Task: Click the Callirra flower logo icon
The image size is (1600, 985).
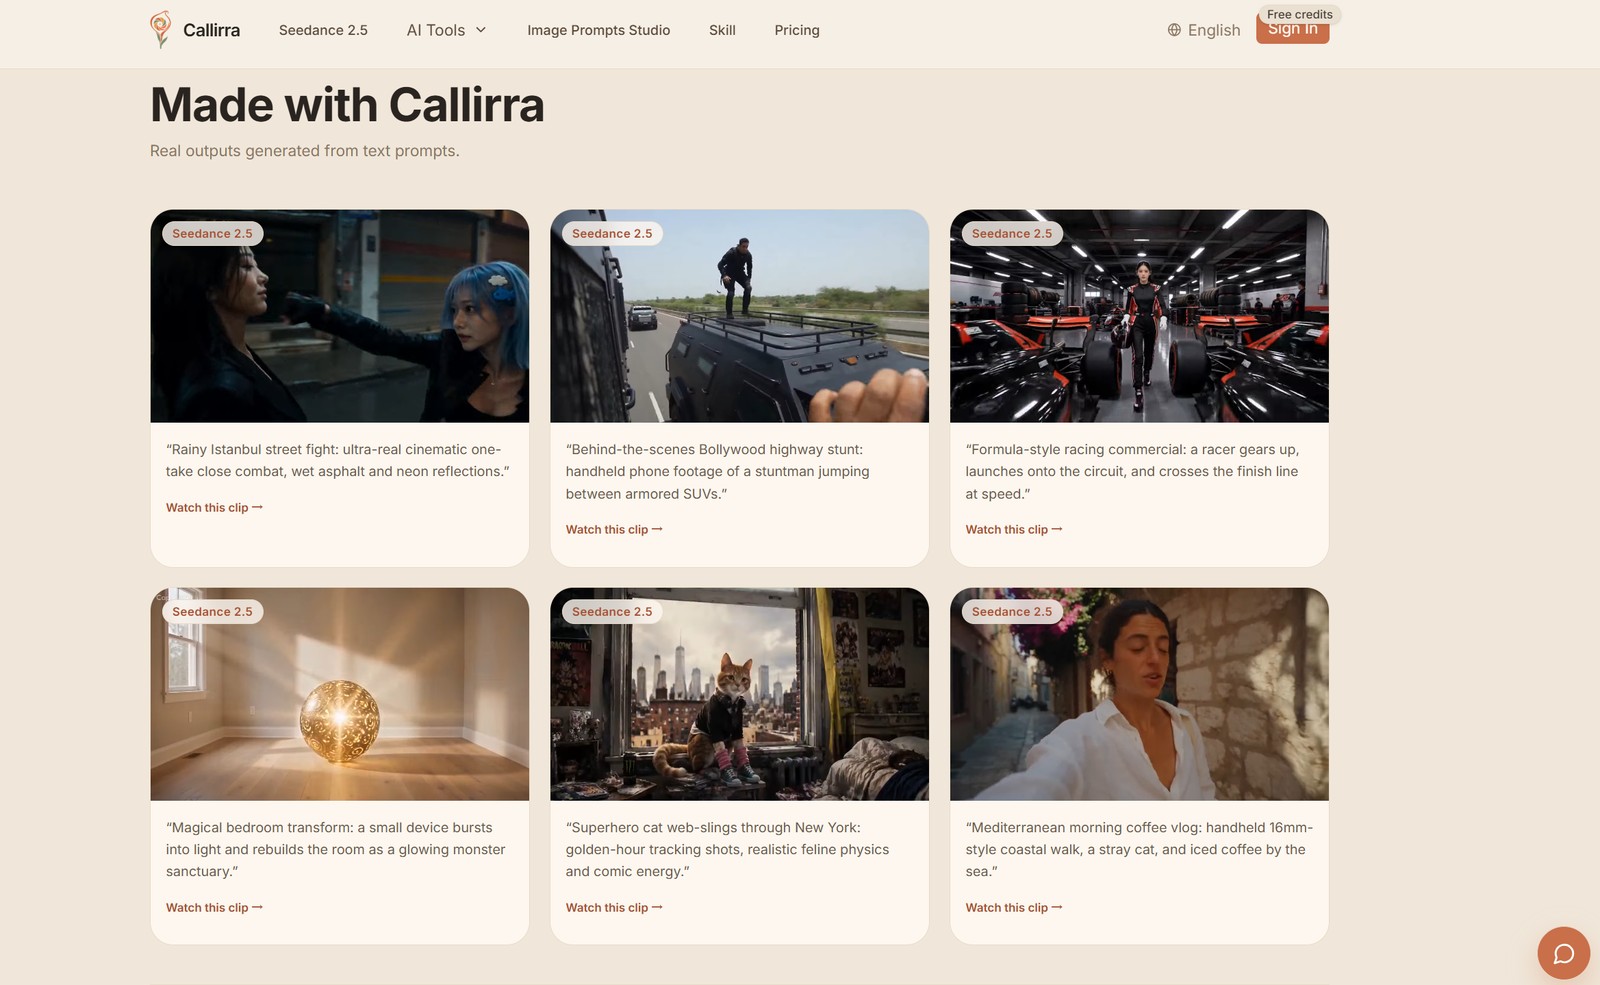Action: click(x=160, y=30)
